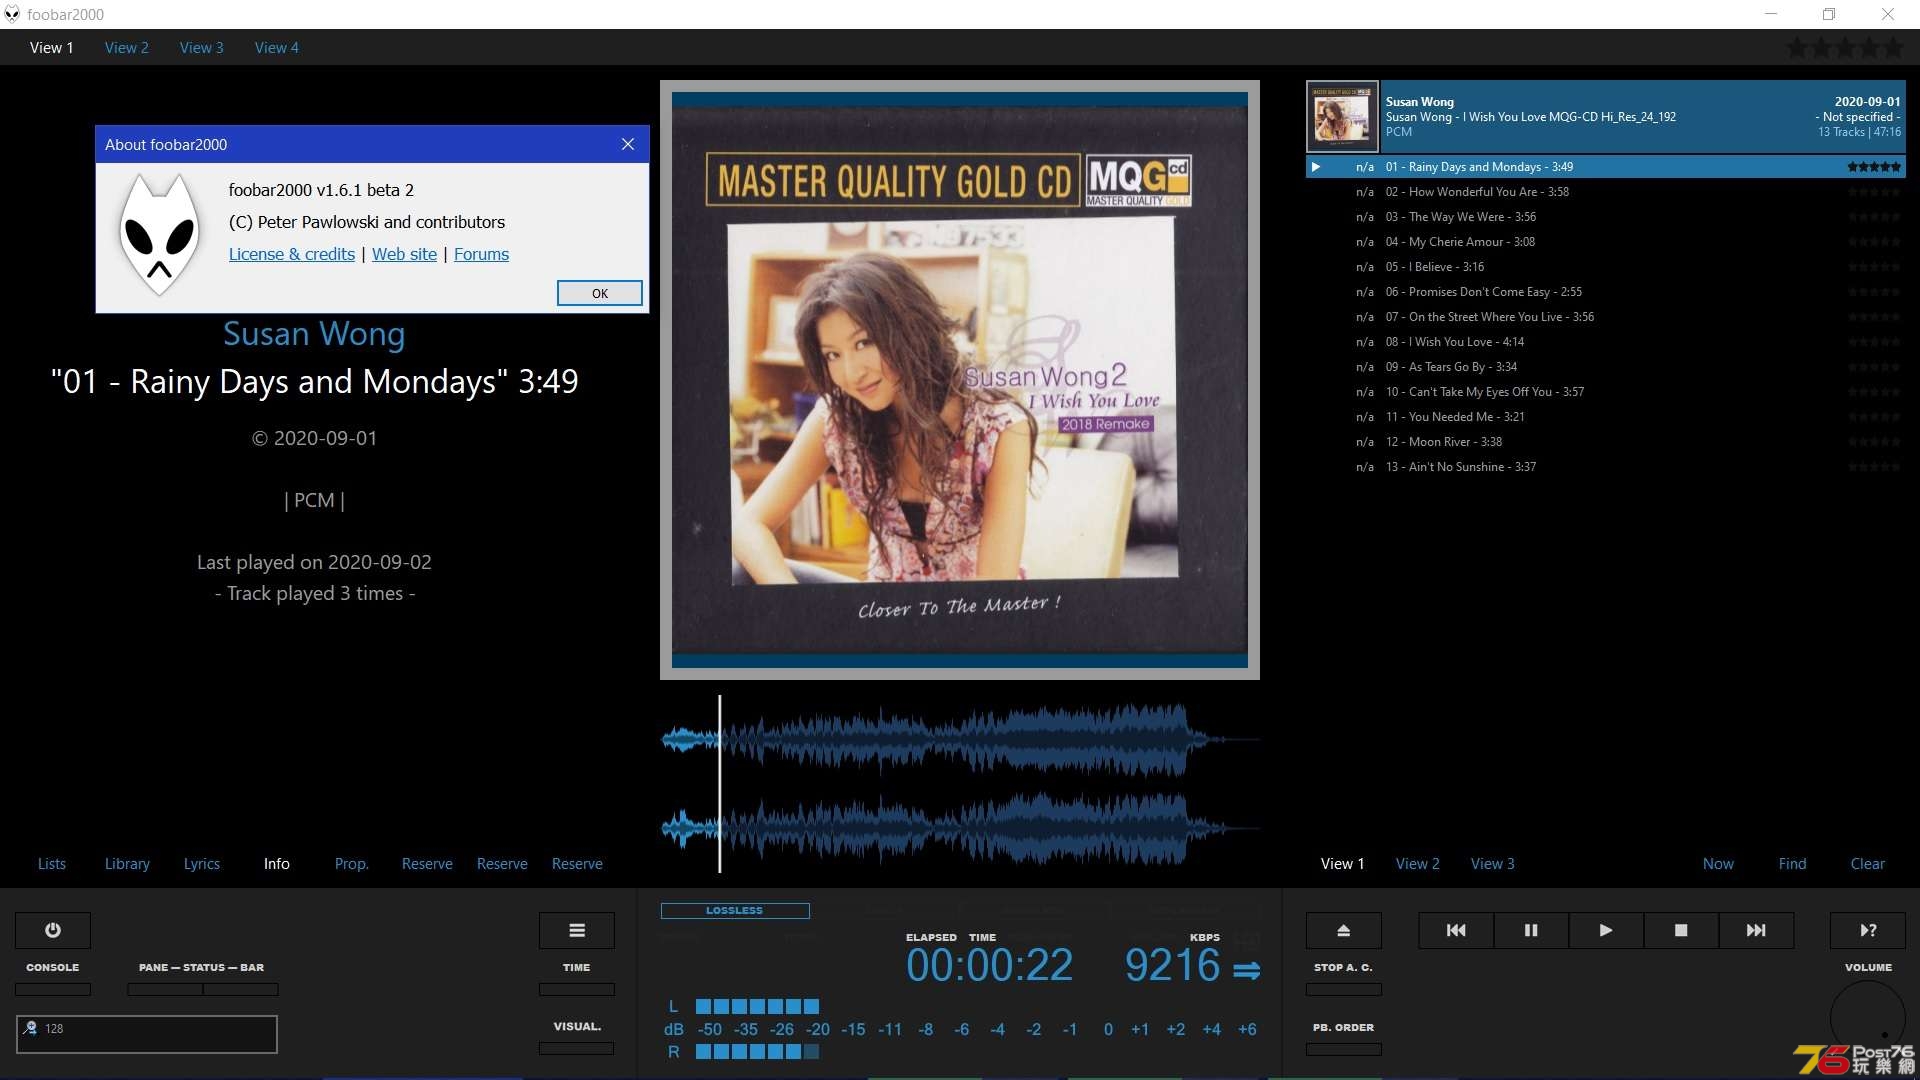1920x1080 pixels.
Task: Select track 08 - I Wish You Love
Action: (x=1606, y=342)
